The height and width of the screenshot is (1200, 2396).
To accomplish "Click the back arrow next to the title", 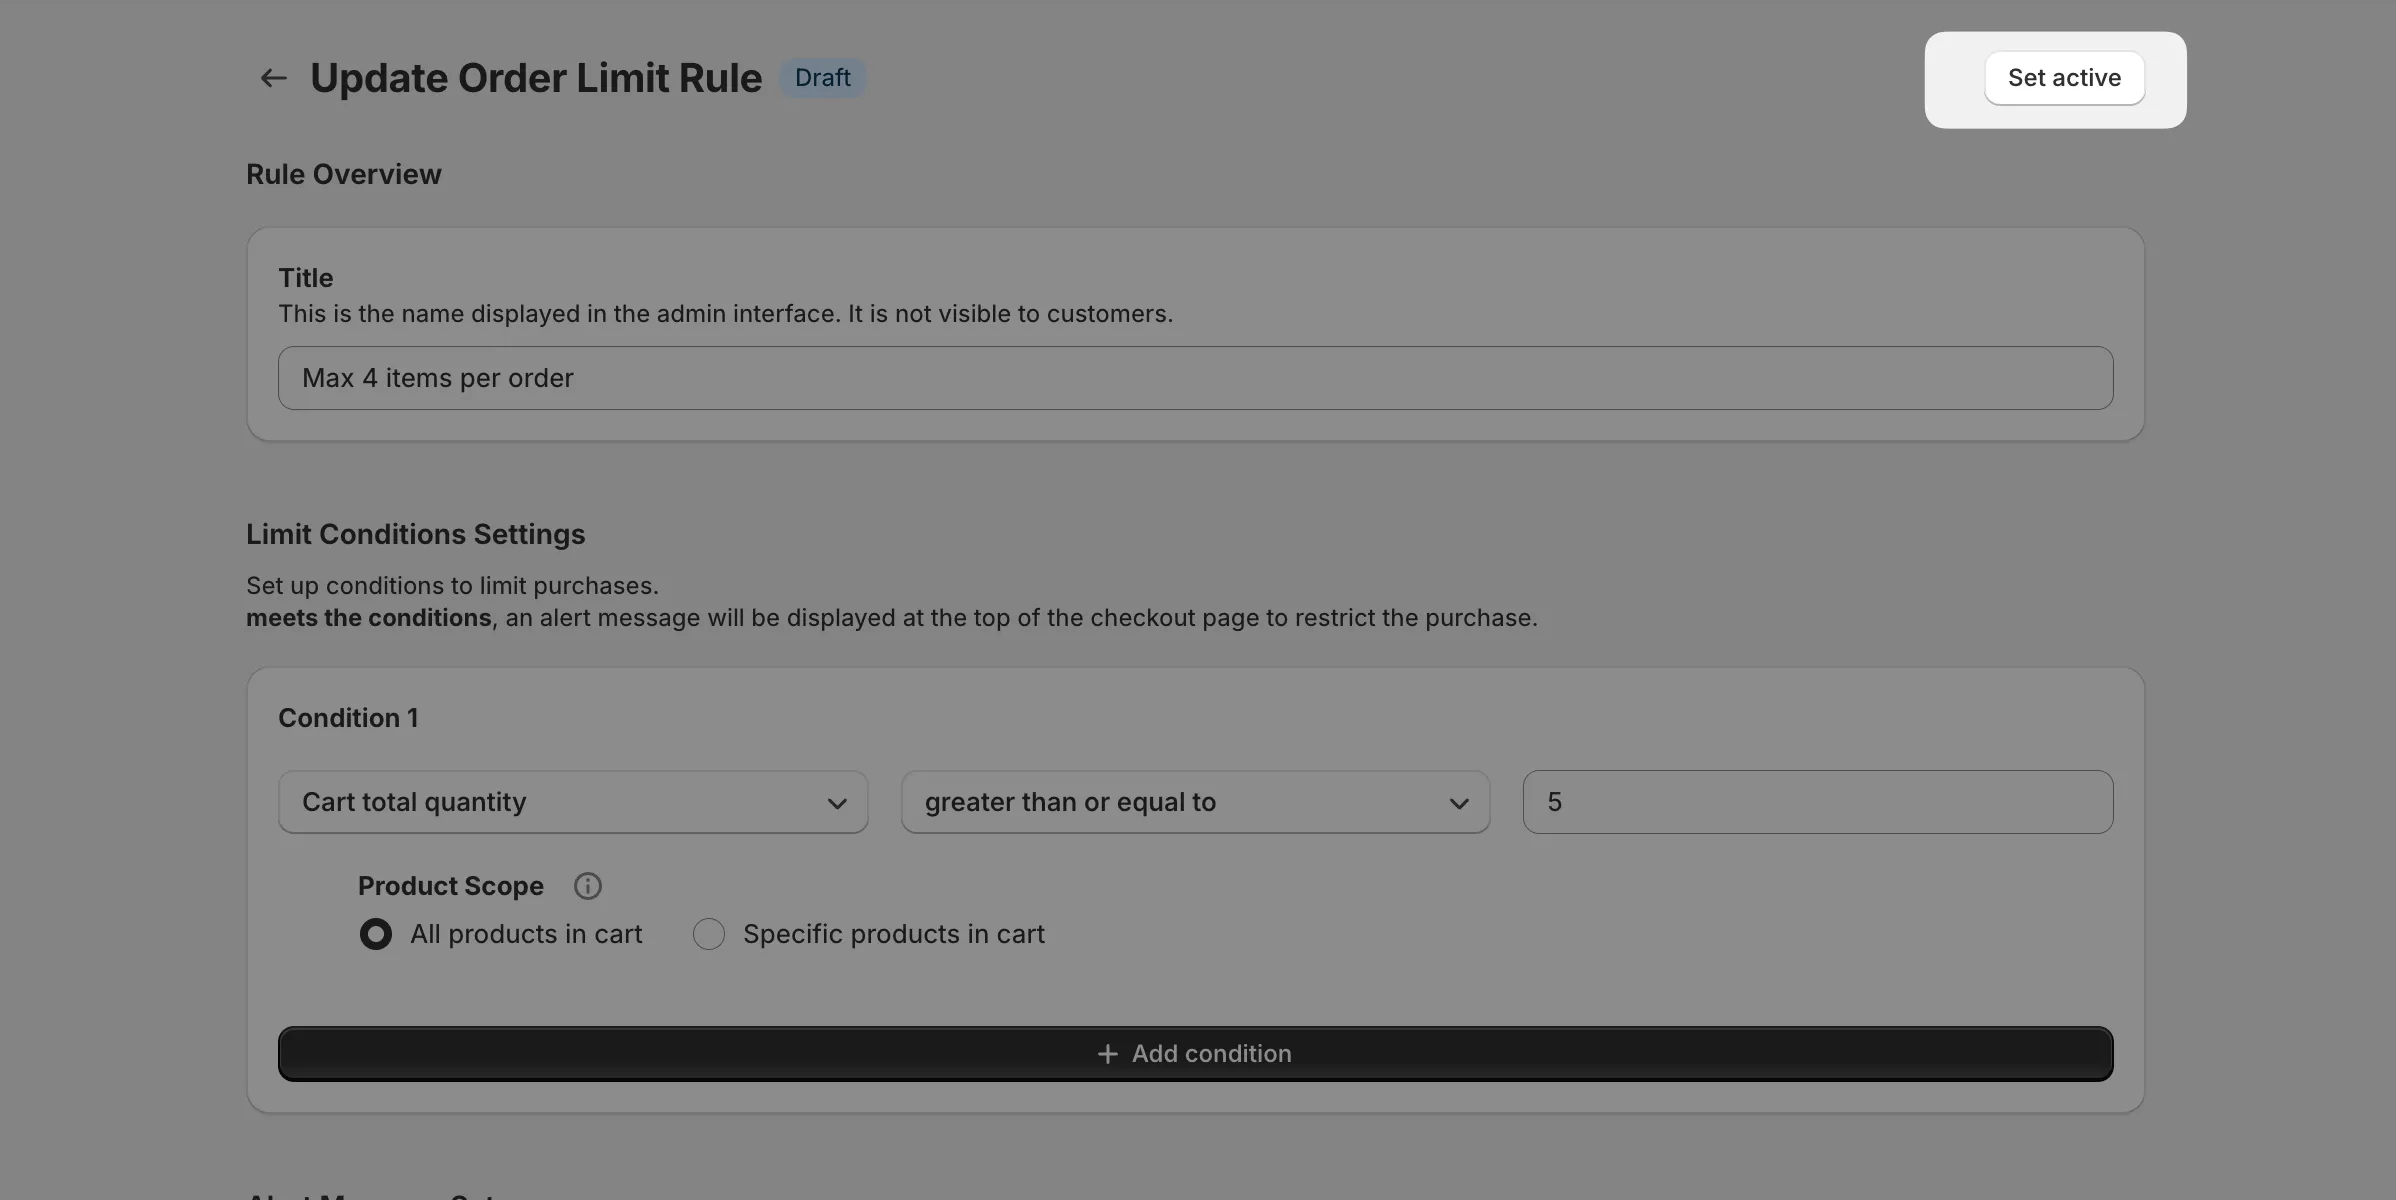I will (272, 78).
